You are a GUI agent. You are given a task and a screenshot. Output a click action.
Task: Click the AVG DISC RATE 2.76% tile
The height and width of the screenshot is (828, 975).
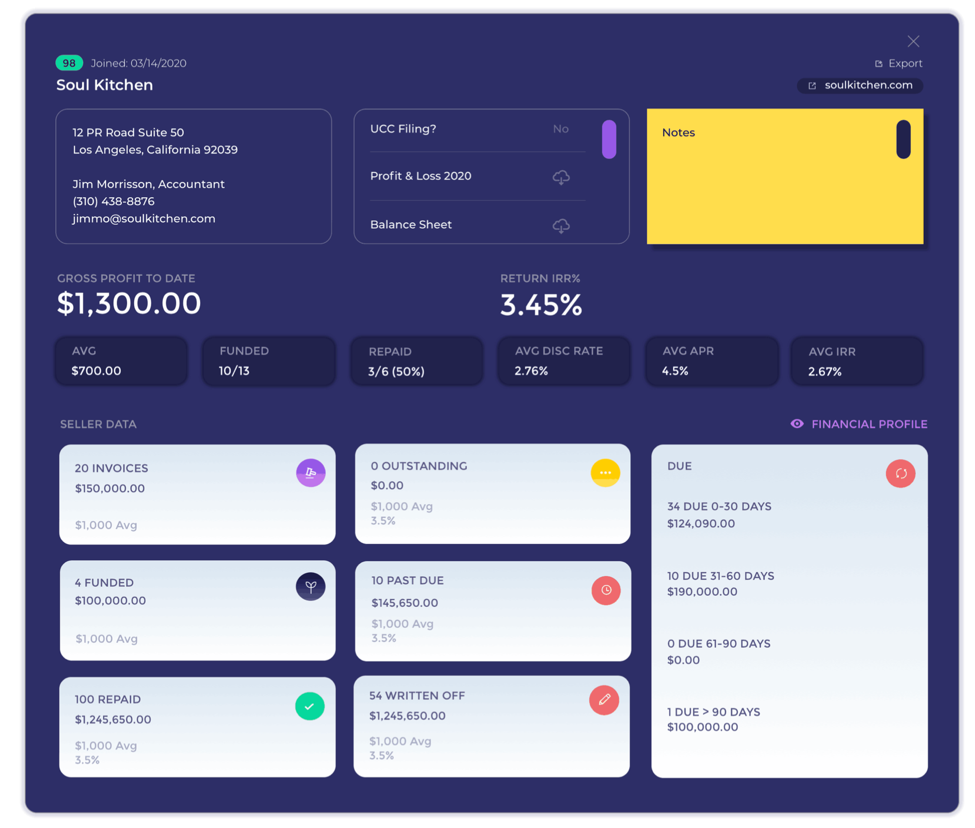tap(564, 361)
